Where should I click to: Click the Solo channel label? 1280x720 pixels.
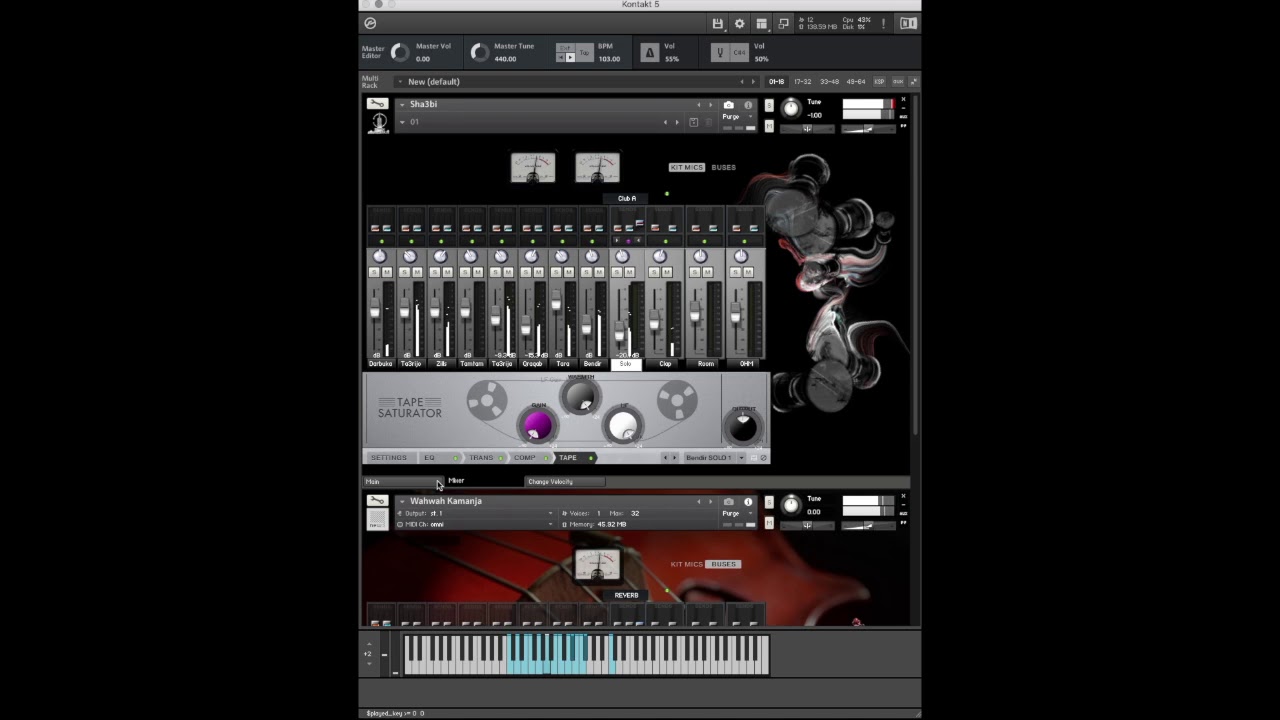pyautogui.click(x=626, y=364)
